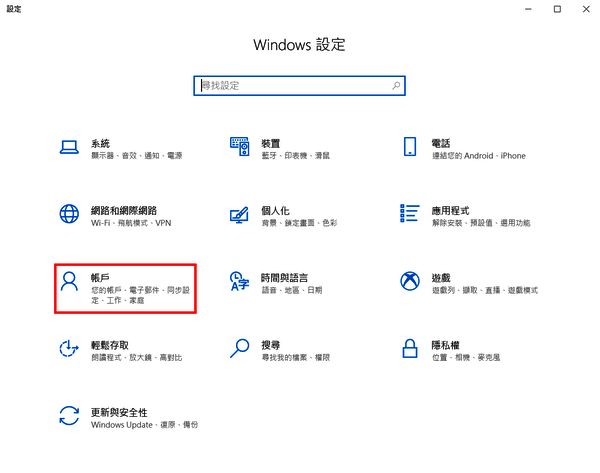Open the 時間與語言 clock and letter icon
This screenshot has height=473, width=600.
240,281
